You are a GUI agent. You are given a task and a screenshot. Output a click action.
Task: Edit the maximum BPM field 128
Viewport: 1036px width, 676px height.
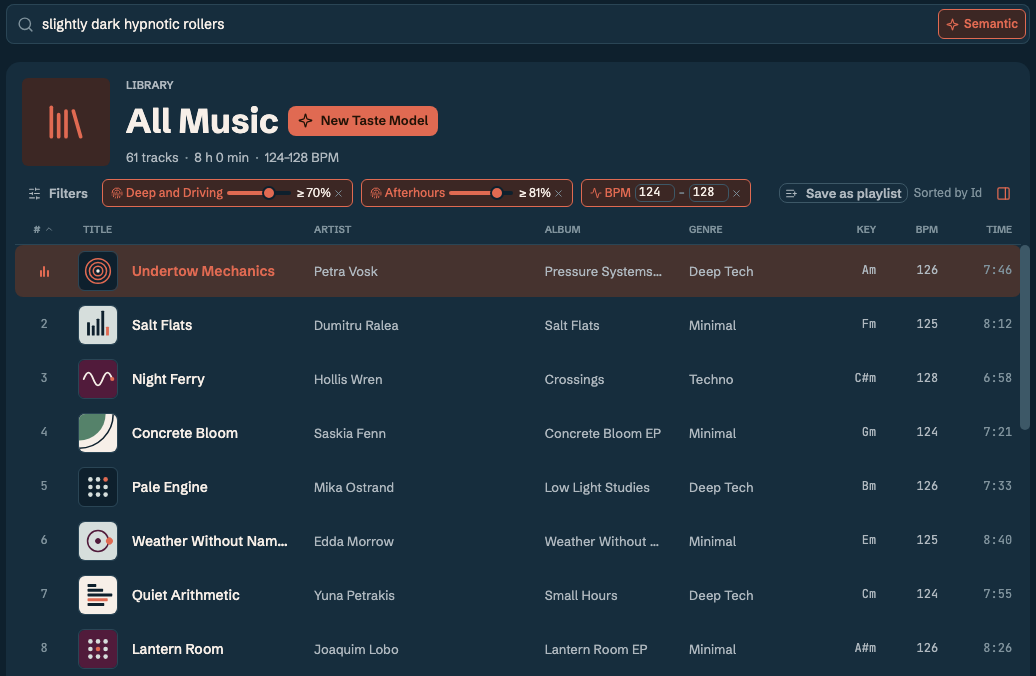click(x=708, y=192)
